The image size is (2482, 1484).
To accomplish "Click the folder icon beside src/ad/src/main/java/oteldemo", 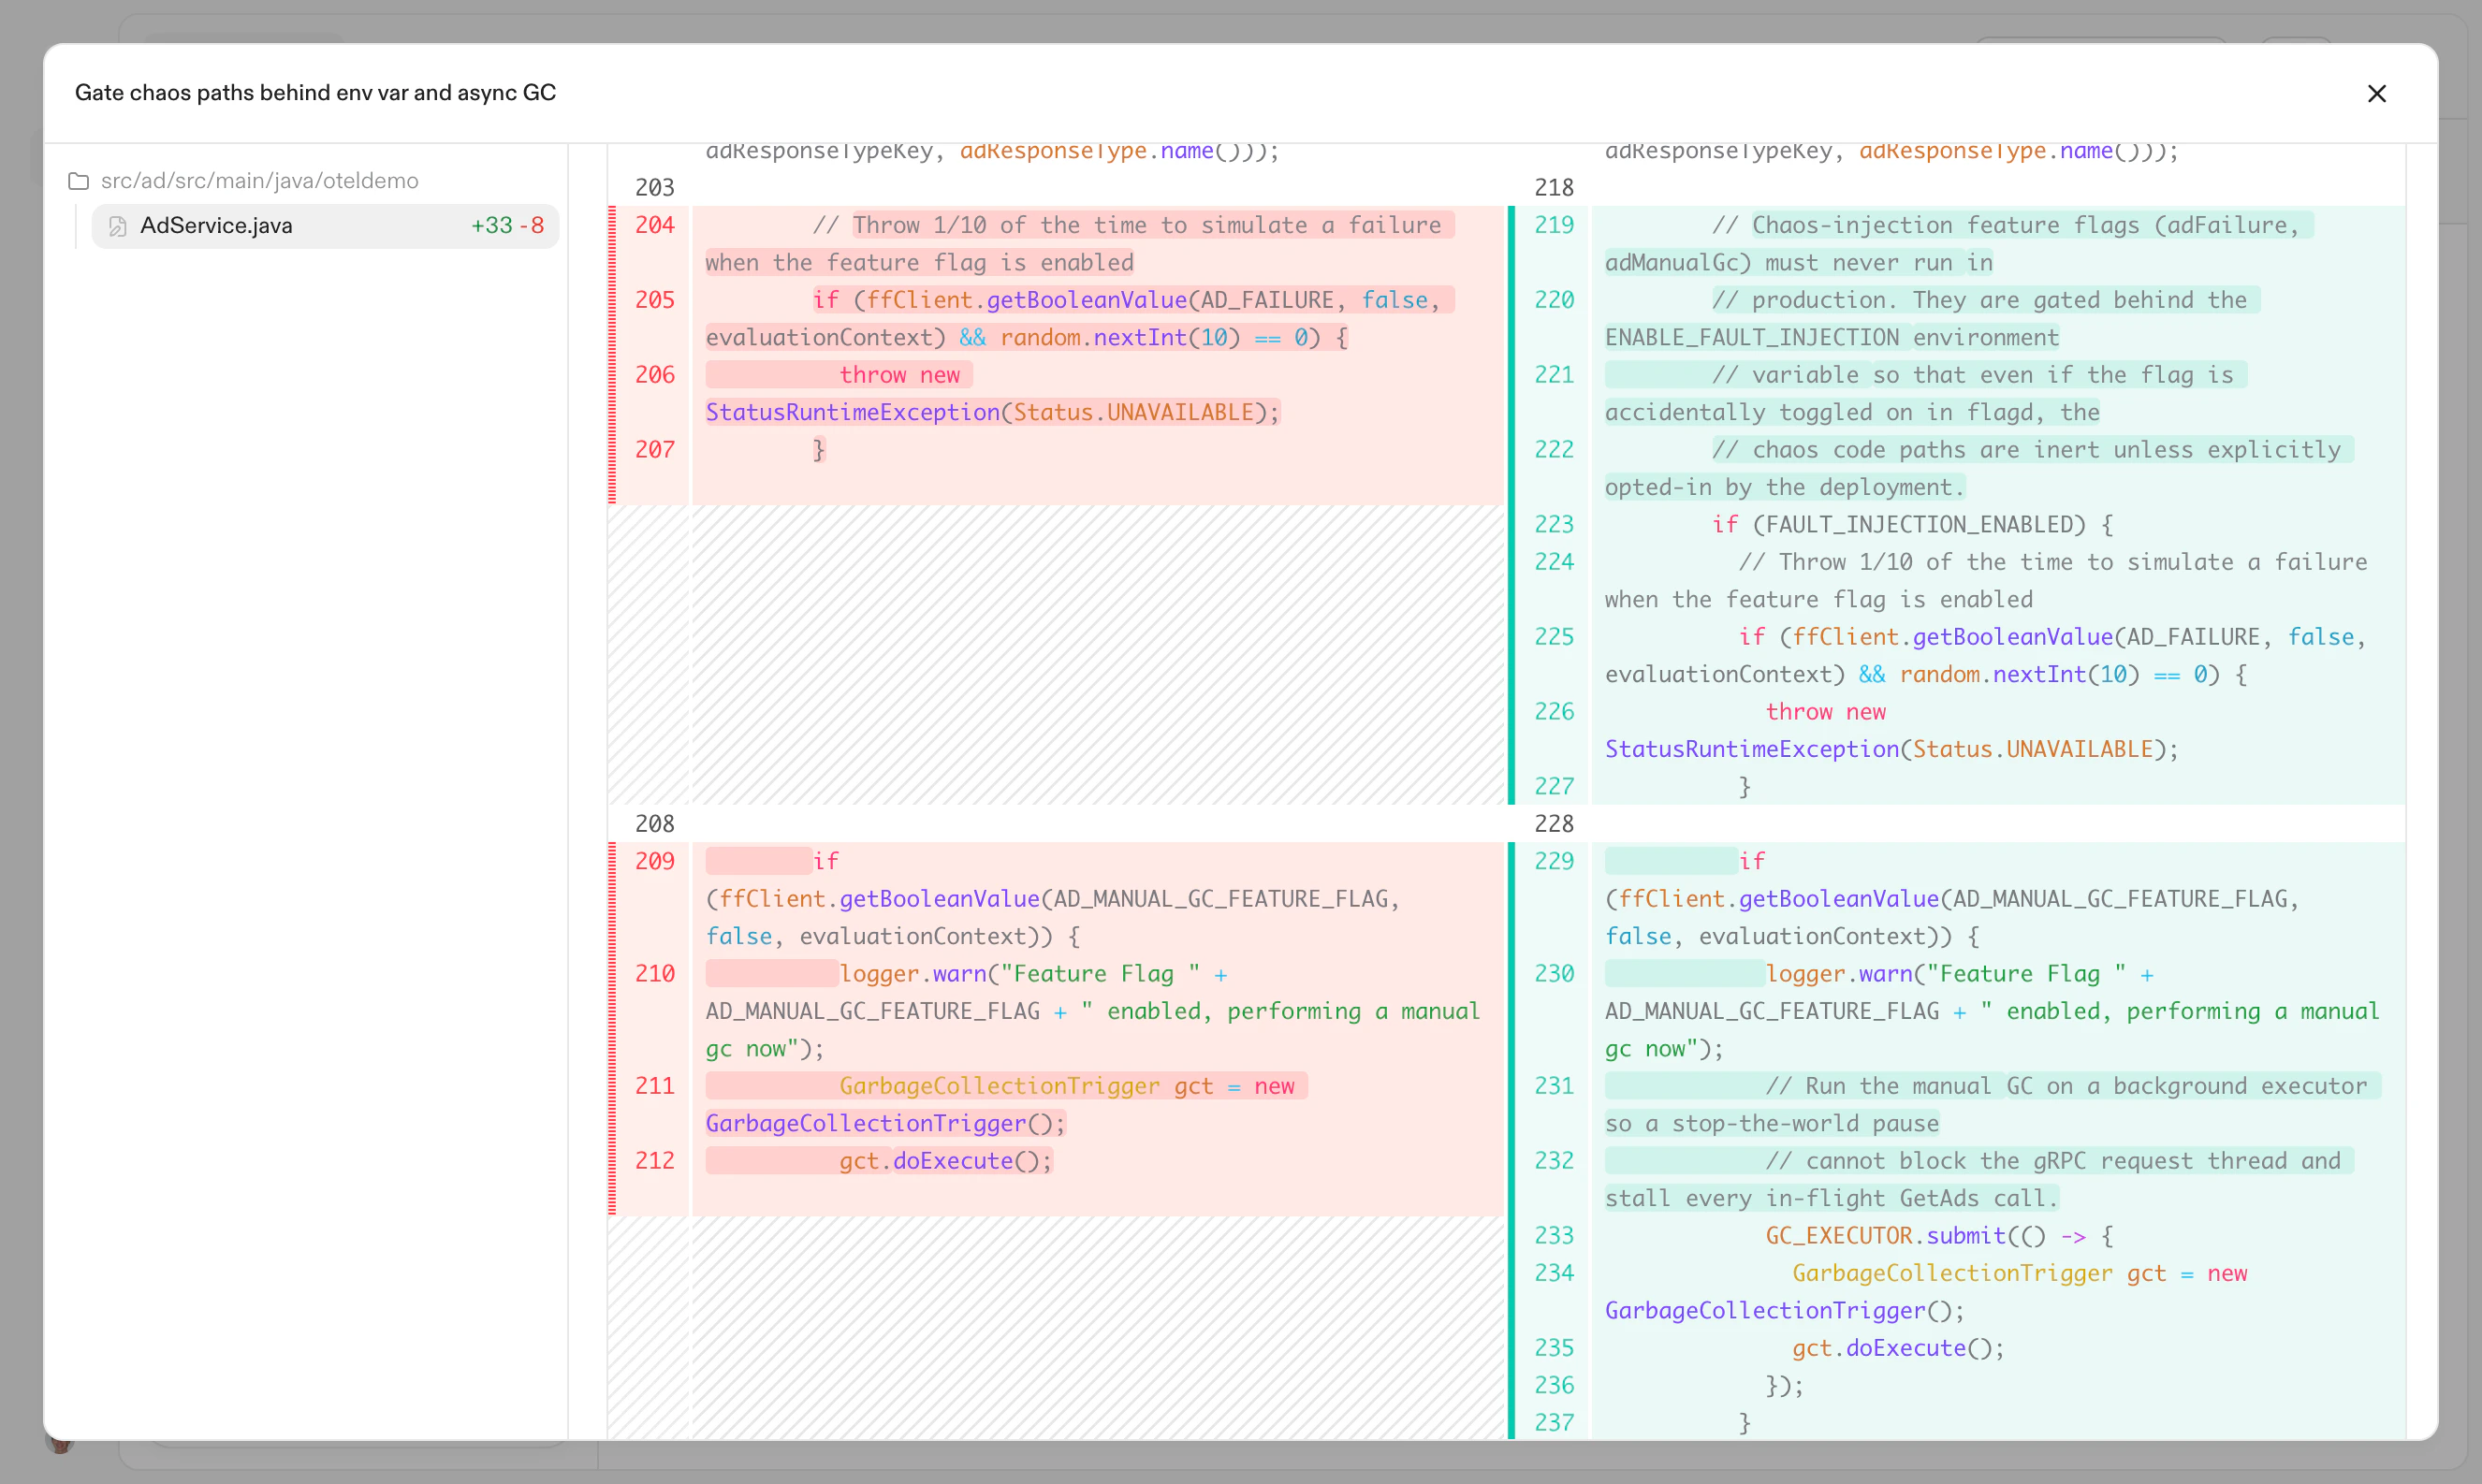I will pyautogui.click(x=79, y=180).
